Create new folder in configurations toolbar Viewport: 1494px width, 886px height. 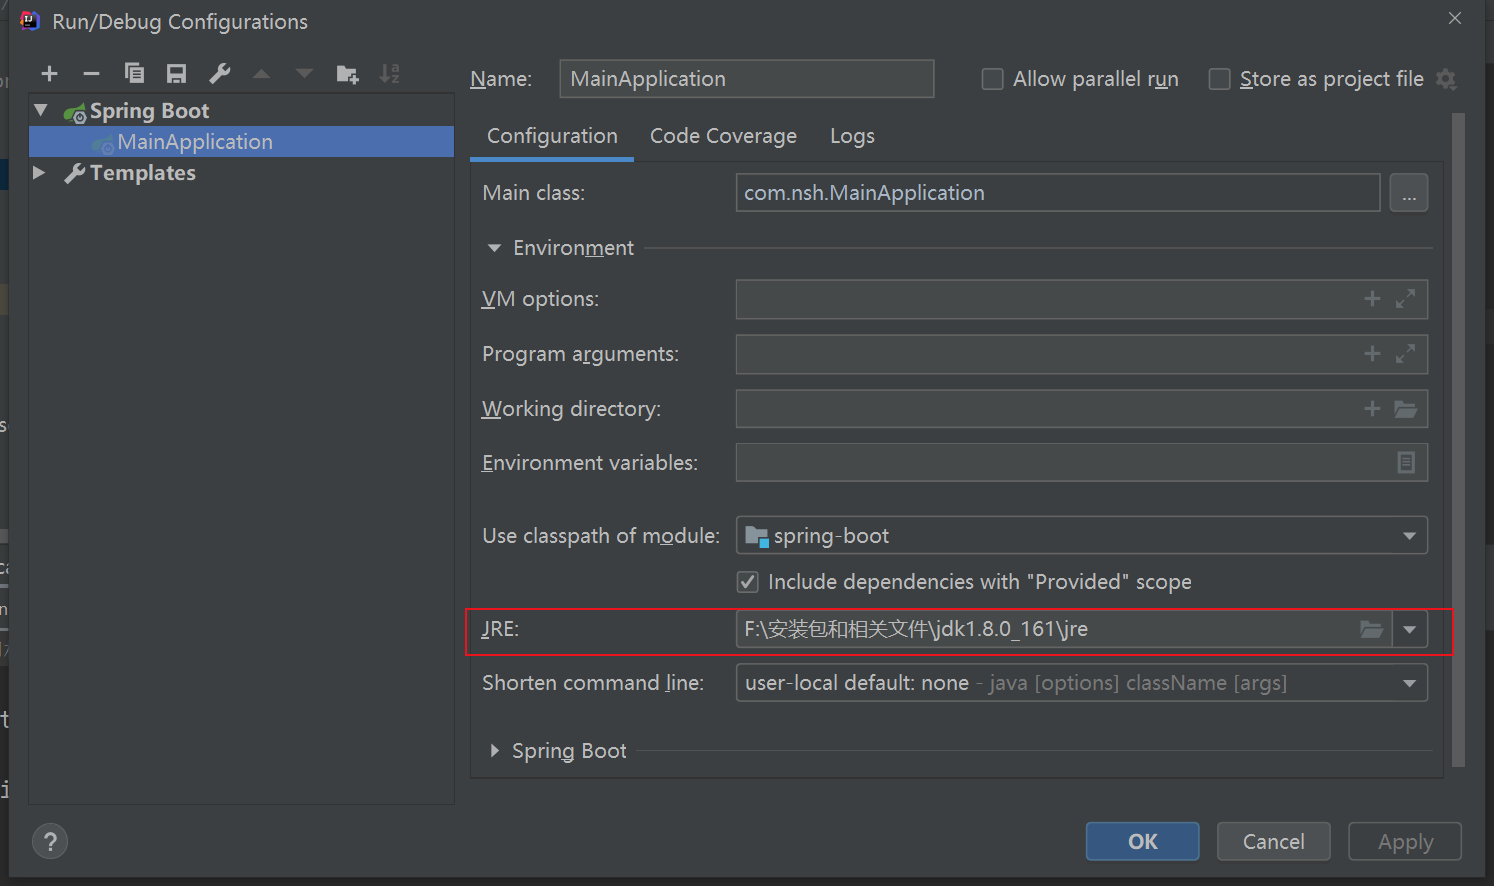[x=347, y=74]
